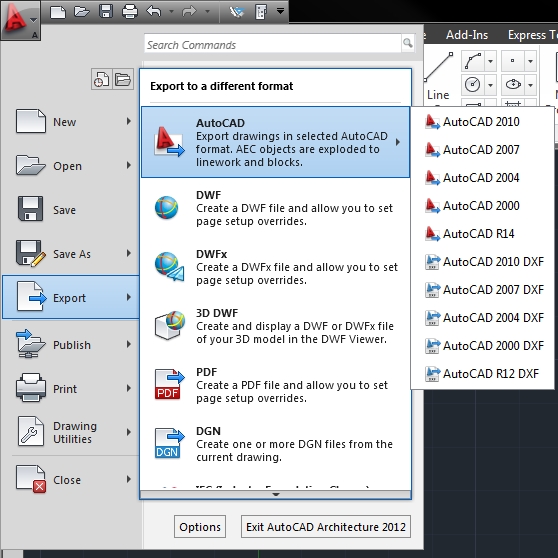This screenshot has height=558, width=558.
Task: Click the Options button
Action: tap(200, 526)
